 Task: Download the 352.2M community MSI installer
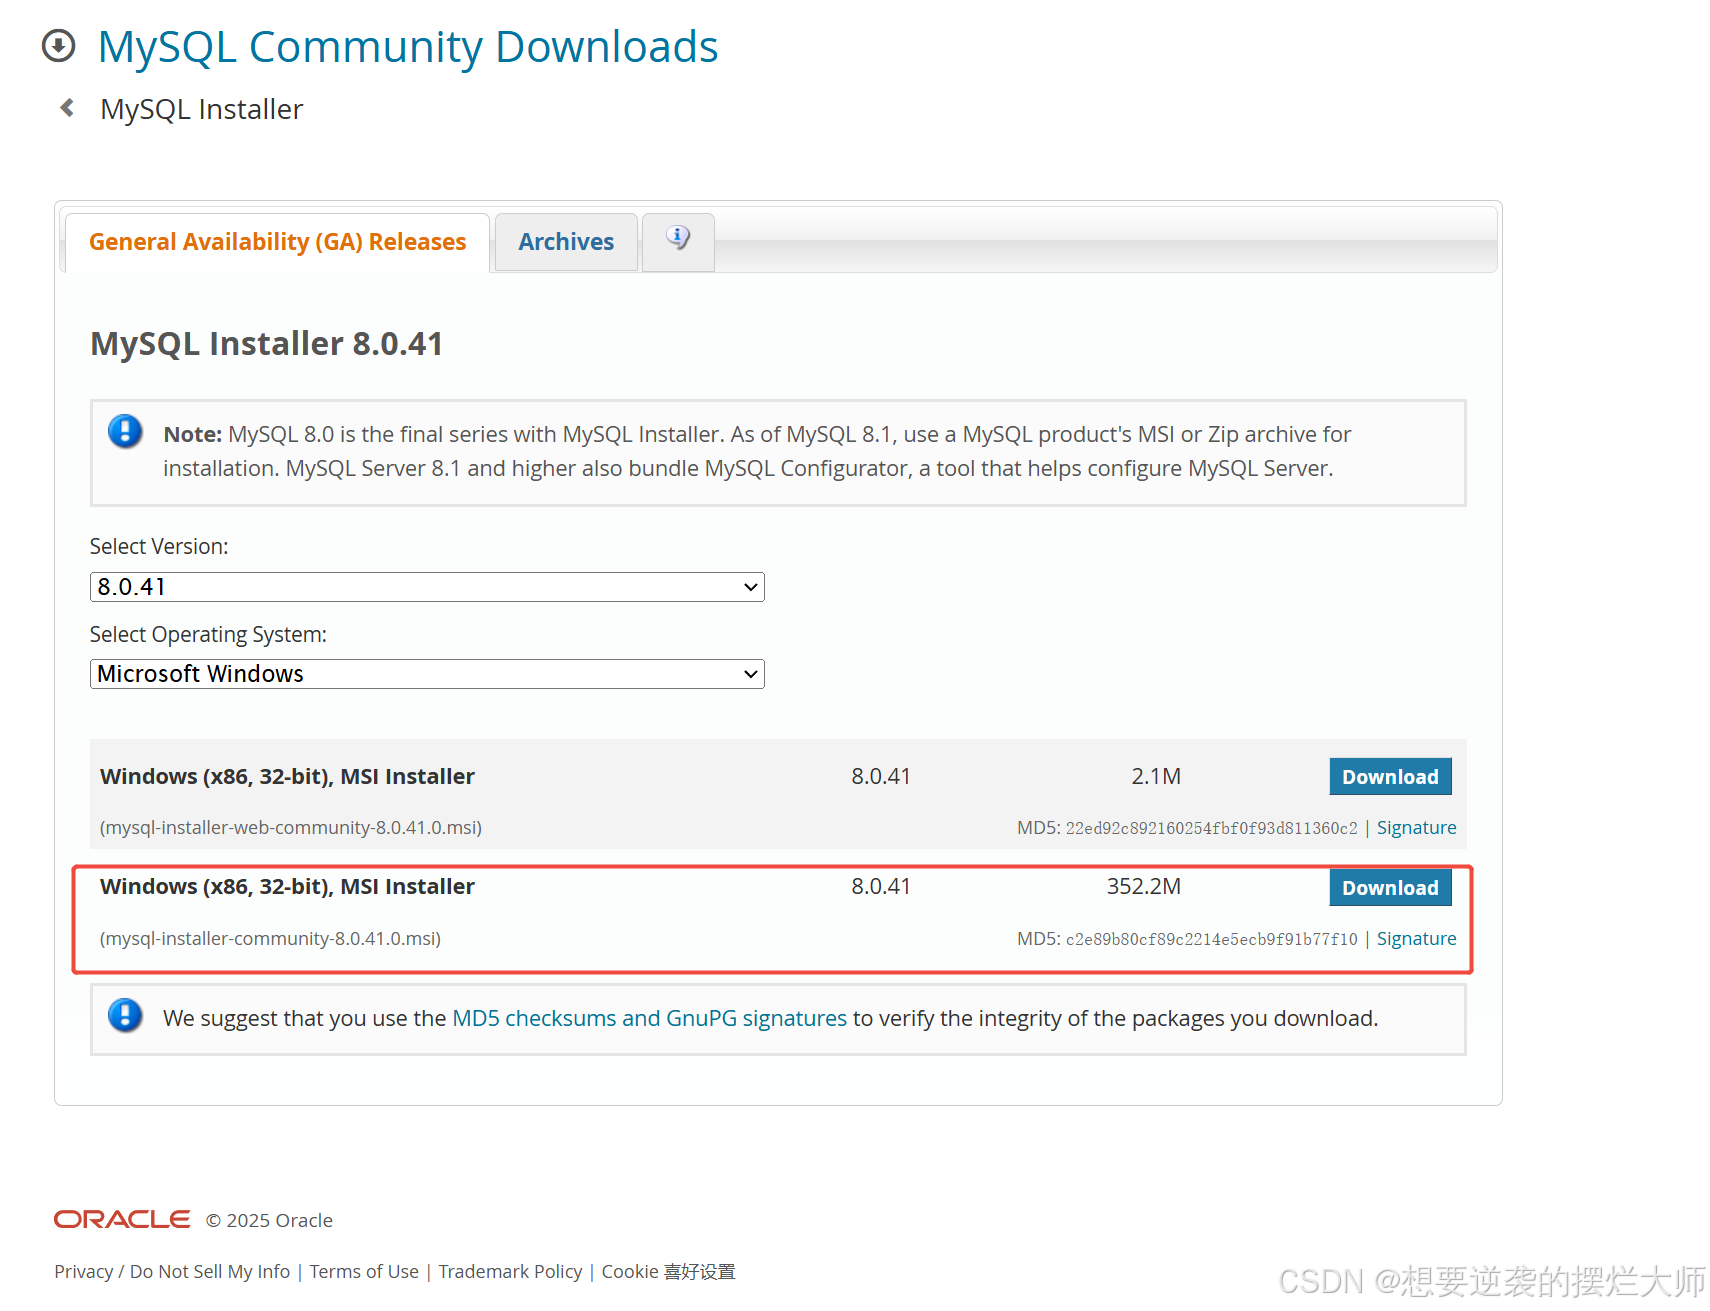coord(1390,888)
